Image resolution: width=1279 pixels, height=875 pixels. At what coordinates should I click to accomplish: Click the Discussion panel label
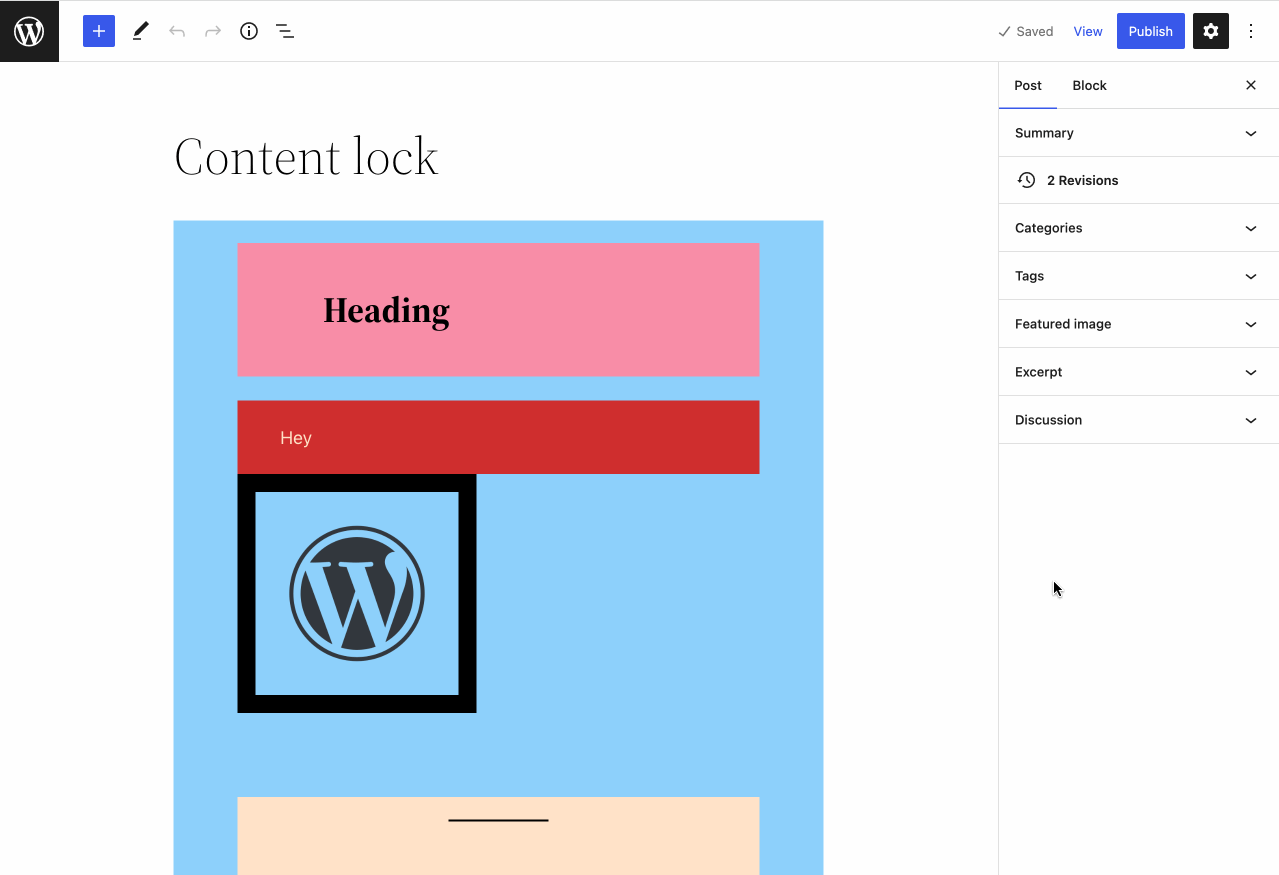tap(1049, 420)
